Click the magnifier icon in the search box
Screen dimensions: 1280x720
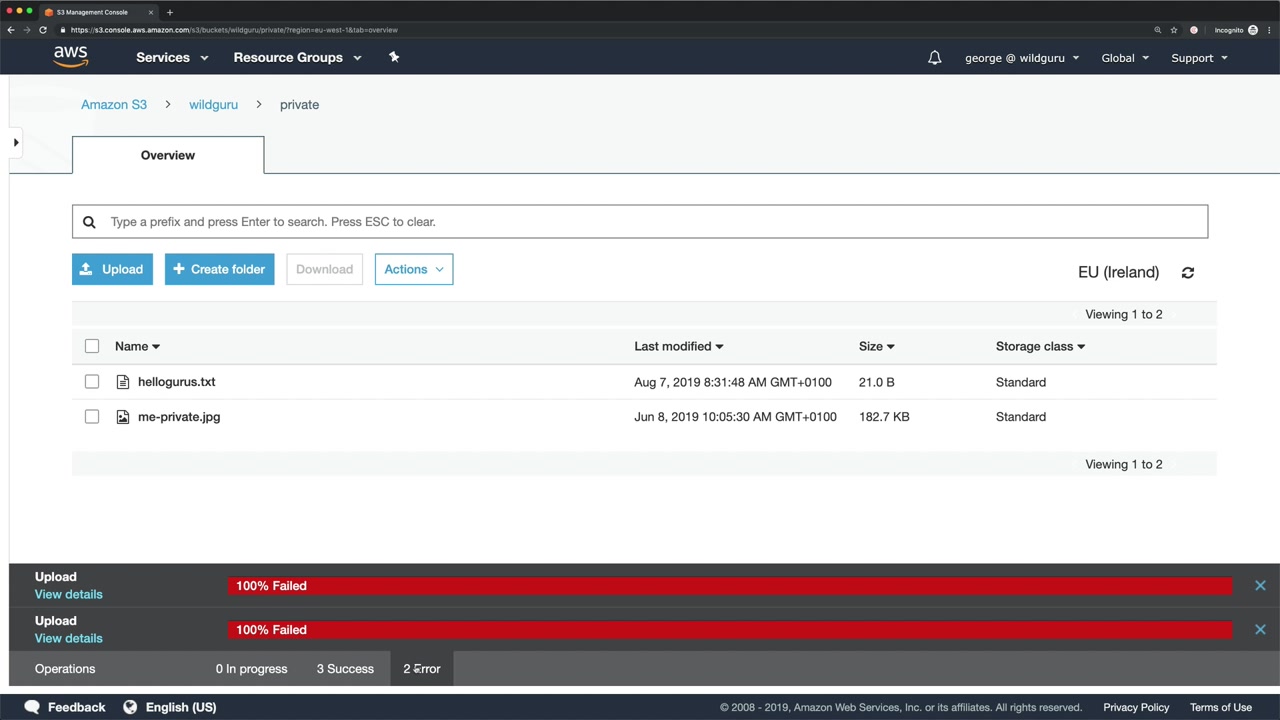[89, 222]
